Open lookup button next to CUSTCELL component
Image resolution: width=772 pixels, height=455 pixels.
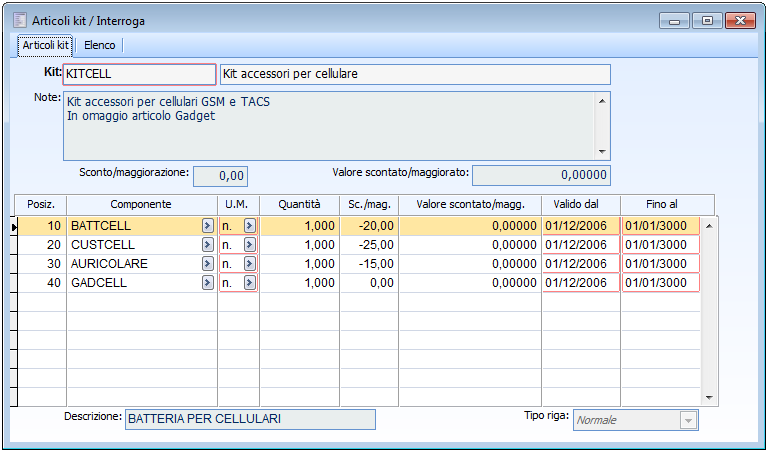(x=208, y=245)
